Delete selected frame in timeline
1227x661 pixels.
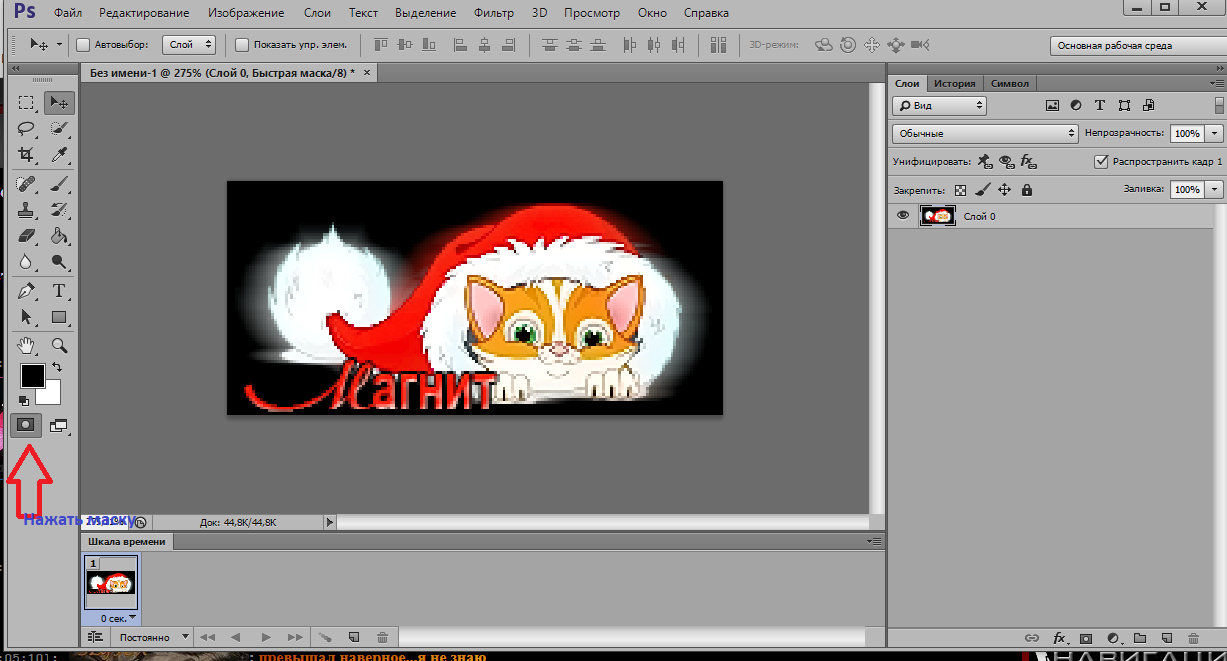point(382,637)
